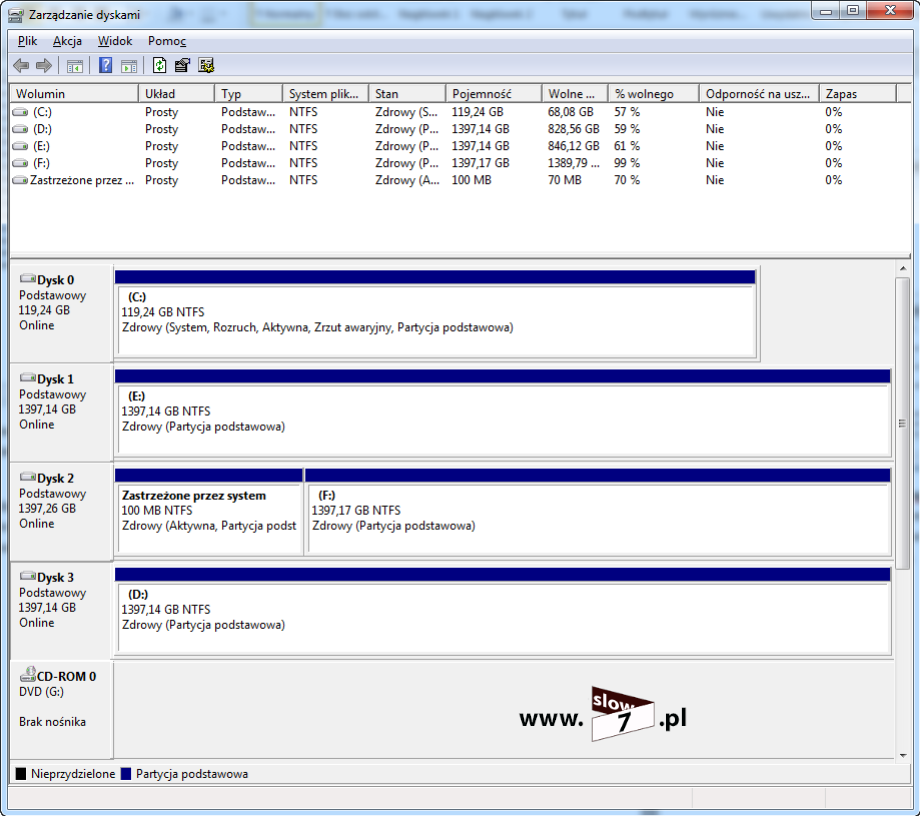Click the Brak nośnika status text
This screenshot has width=920, height=816.
(52, 722)
